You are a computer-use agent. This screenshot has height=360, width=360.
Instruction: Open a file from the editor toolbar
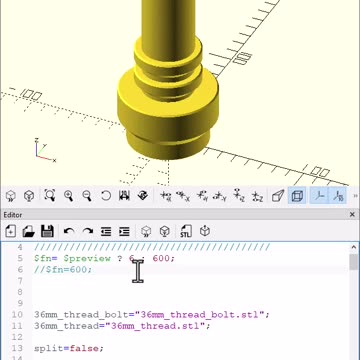tap(29, 231)
